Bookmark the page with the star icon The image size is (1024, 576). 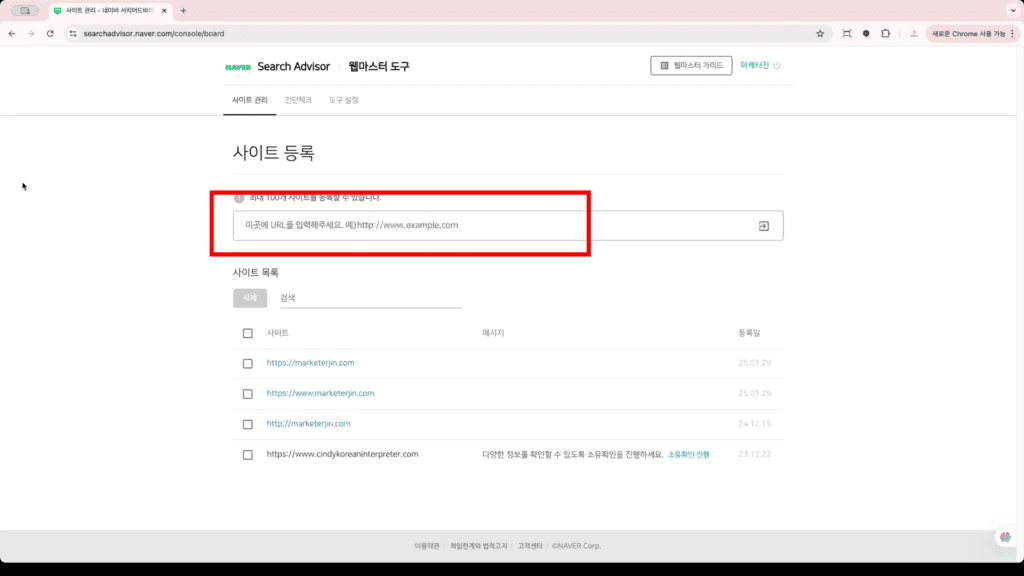pyautogui.click(x=820, y=33)
